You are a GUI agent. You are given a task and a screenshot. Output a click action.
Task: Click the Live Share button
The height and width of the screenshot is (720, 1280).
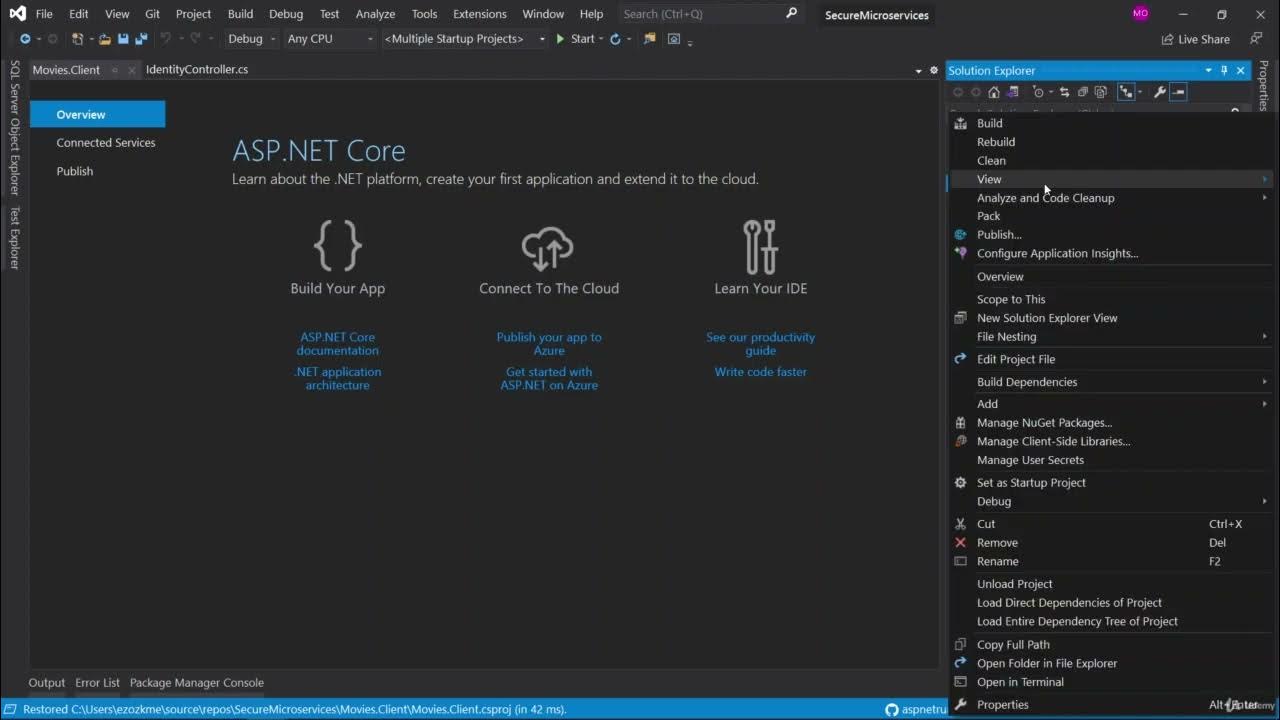pos(1196,39)
